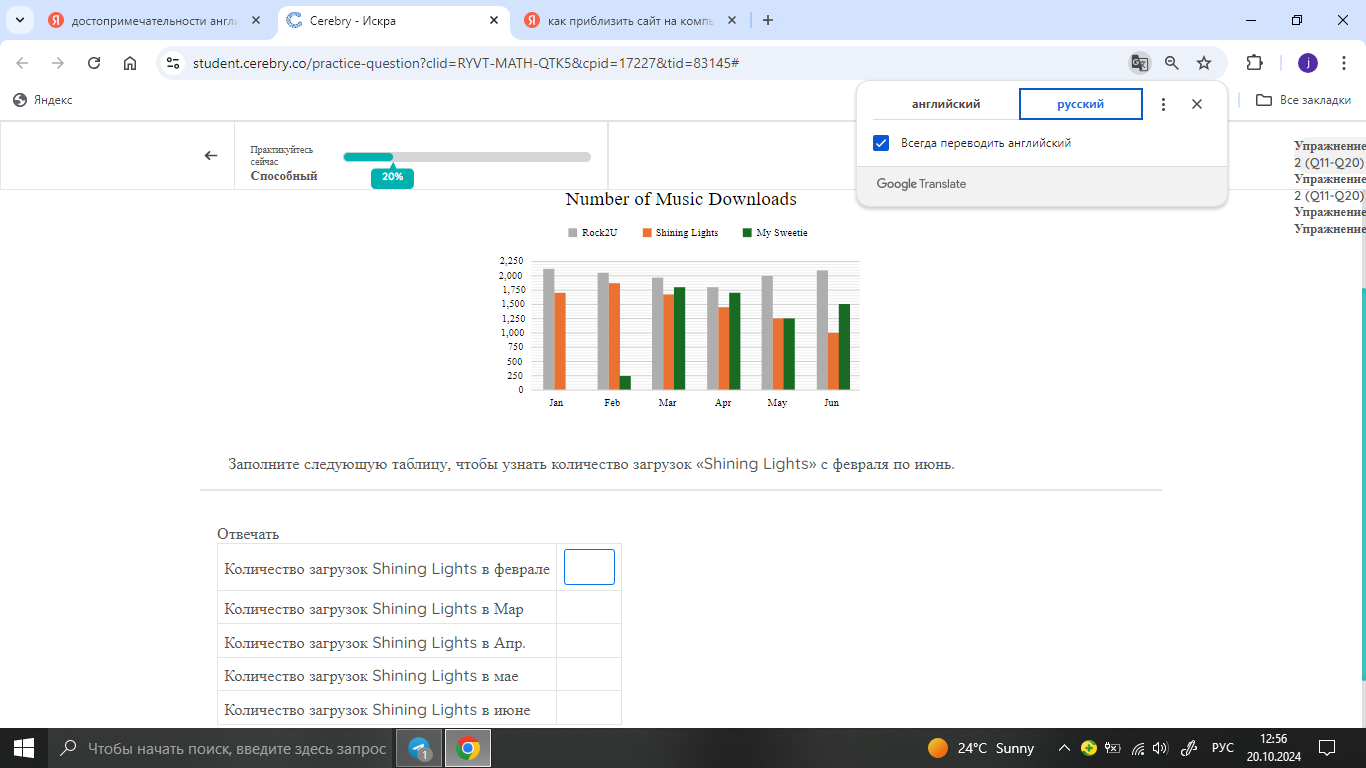Click the 'Отвечать' heading

pos(248,534)
